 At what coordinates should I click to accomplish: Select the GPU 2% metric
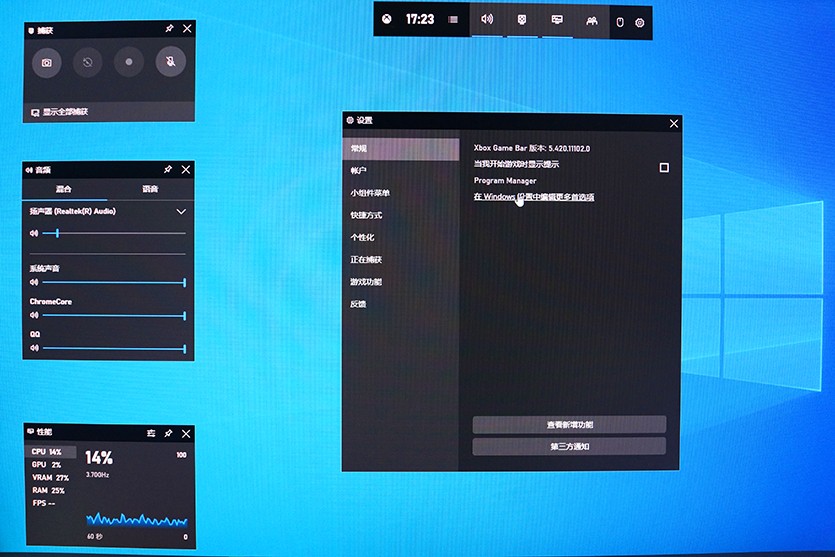(46, 465)
